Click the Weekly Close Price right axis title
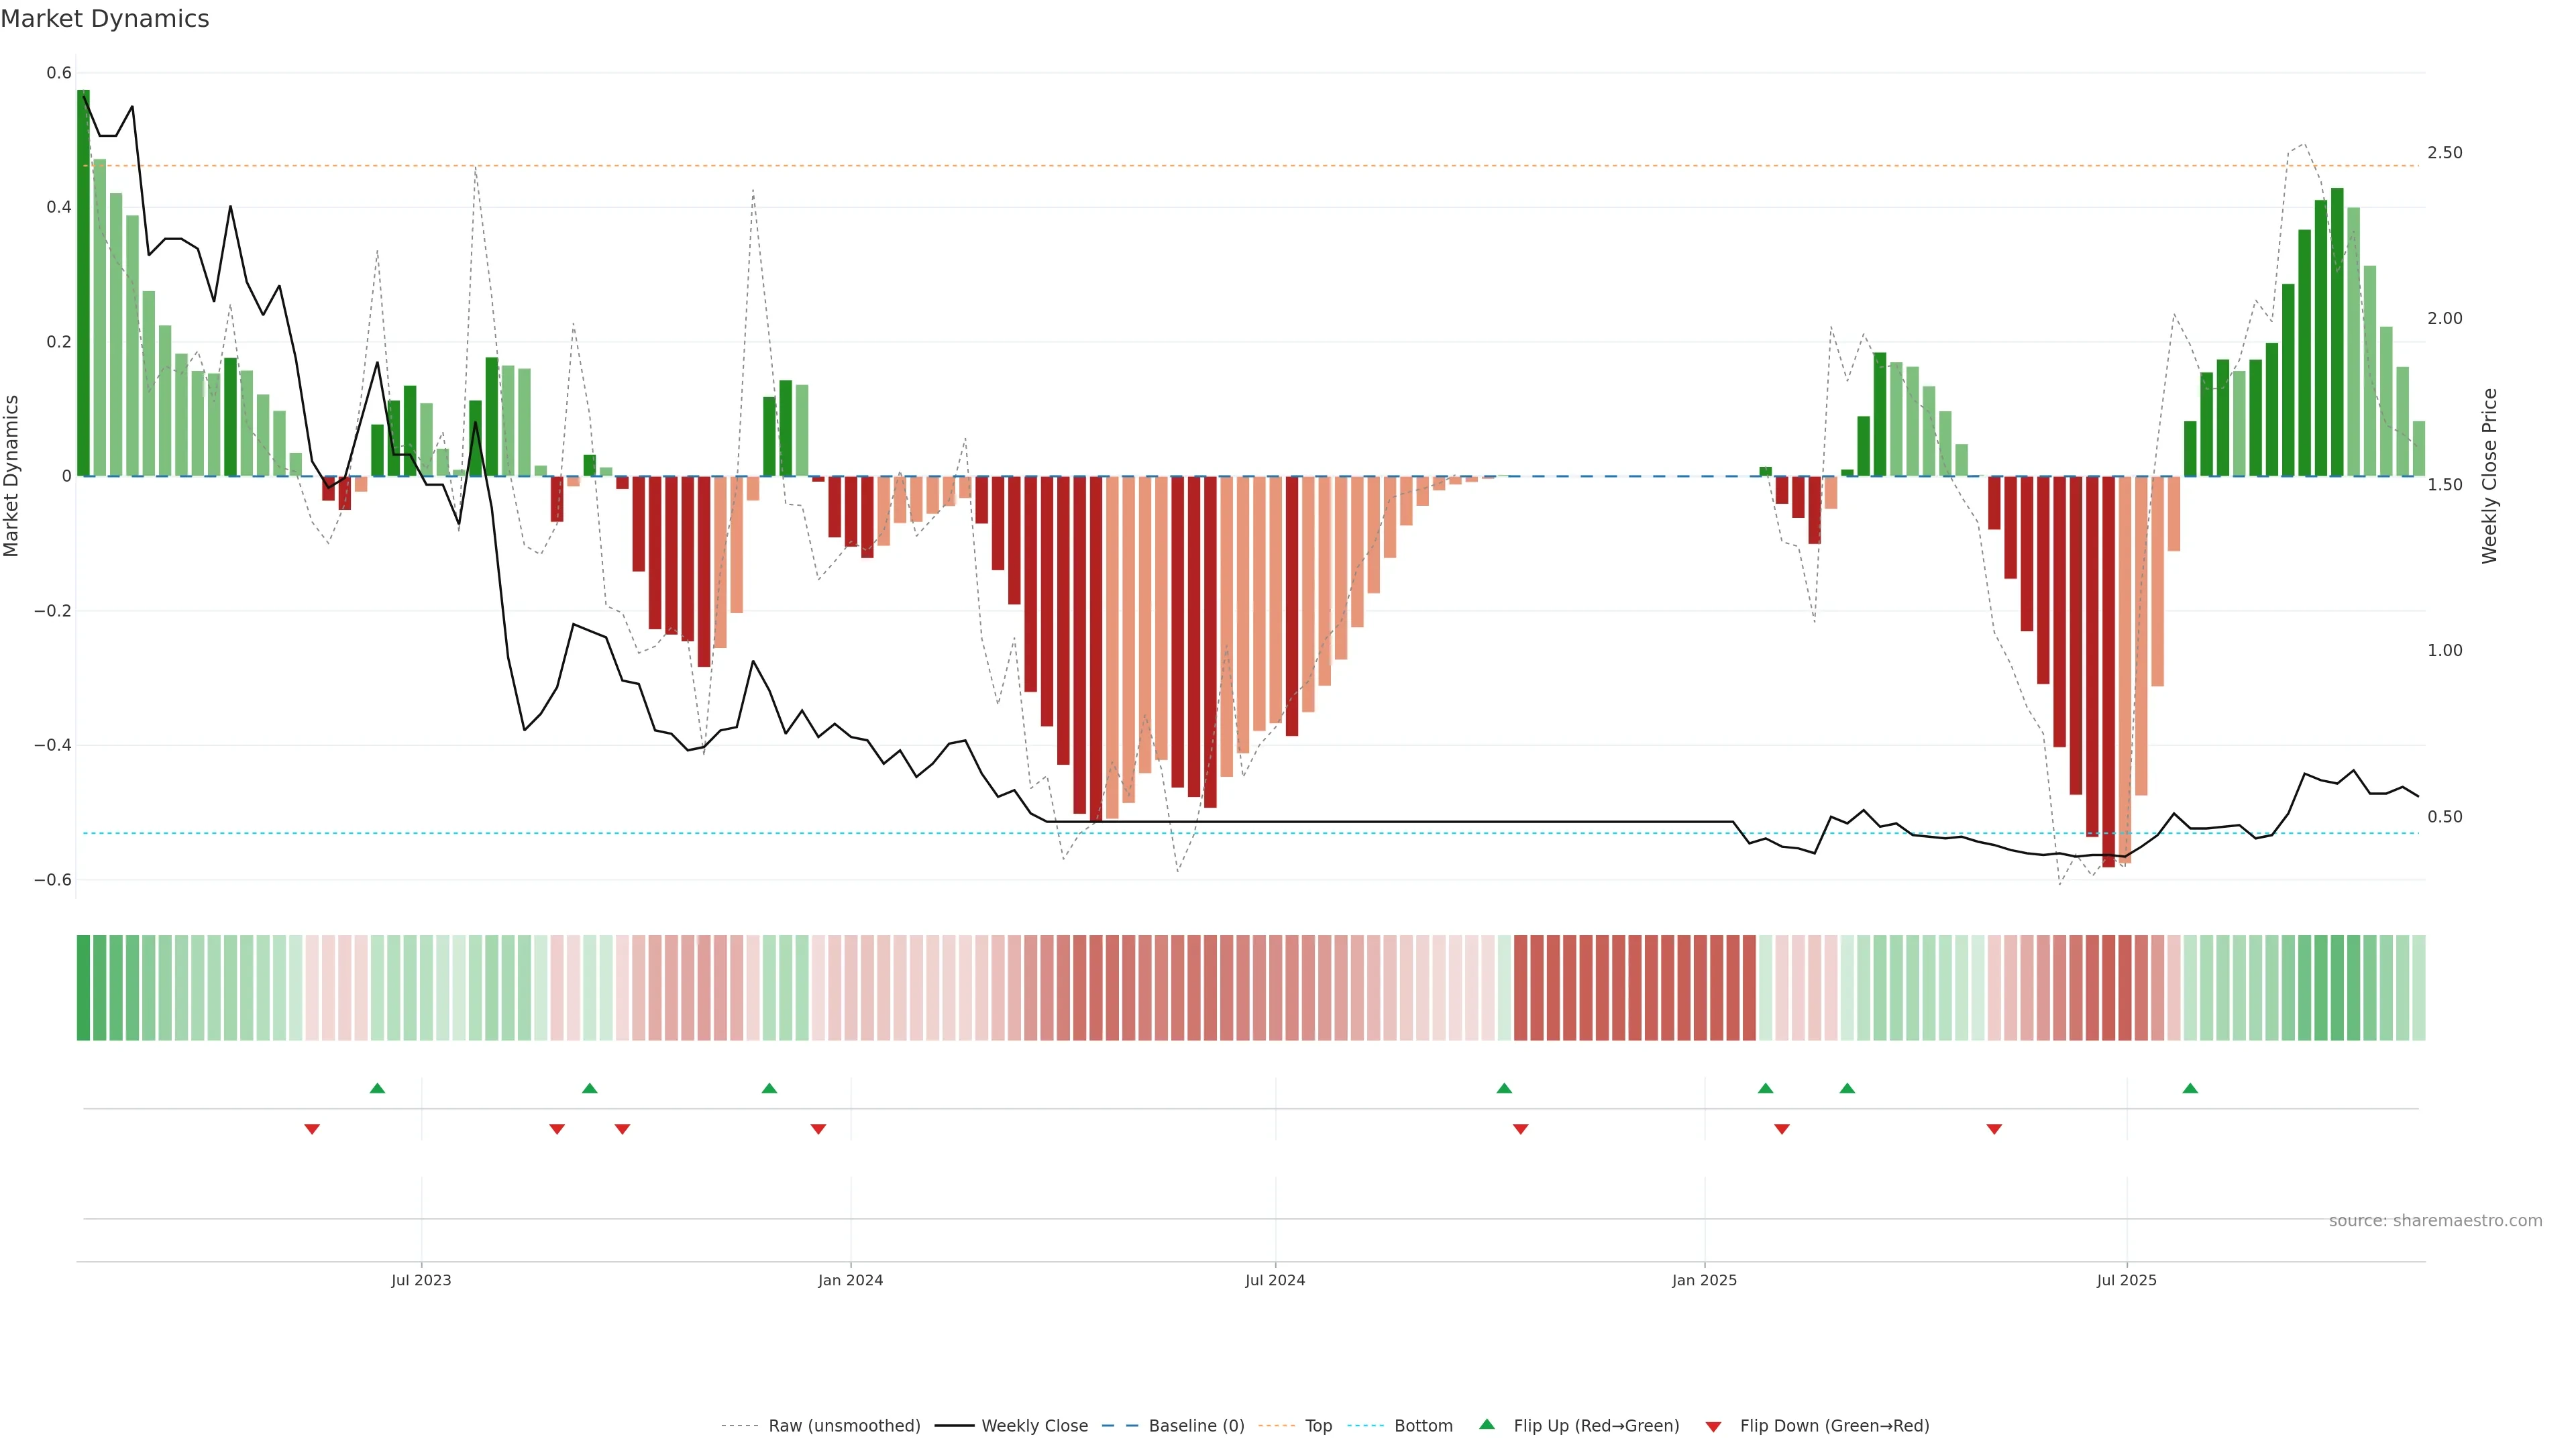This screenshot has width=2576, height=1449. click(2489, 476)
